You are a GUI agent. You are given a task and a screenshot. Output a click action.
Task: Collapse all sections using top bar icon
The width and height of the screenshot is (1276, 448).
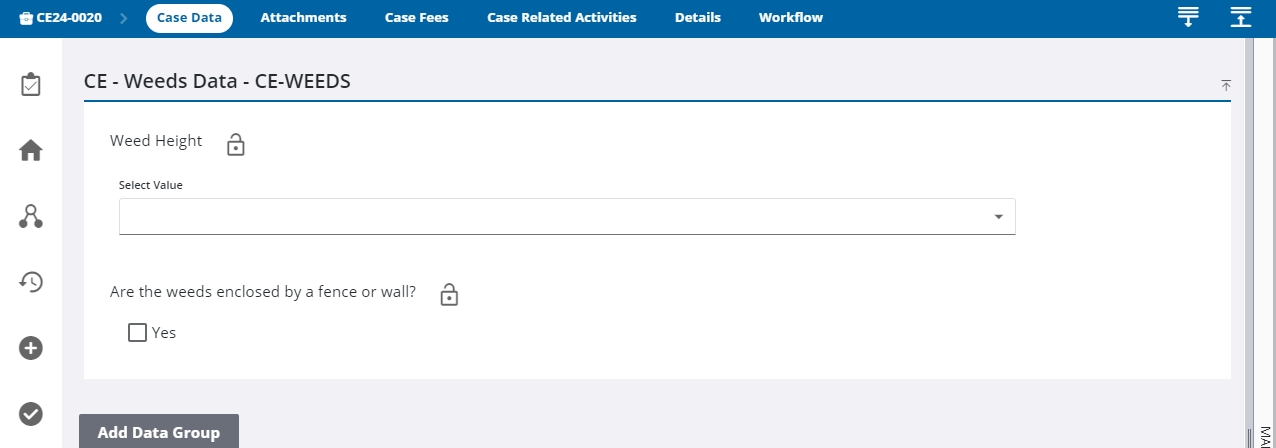click(1240, 17)
